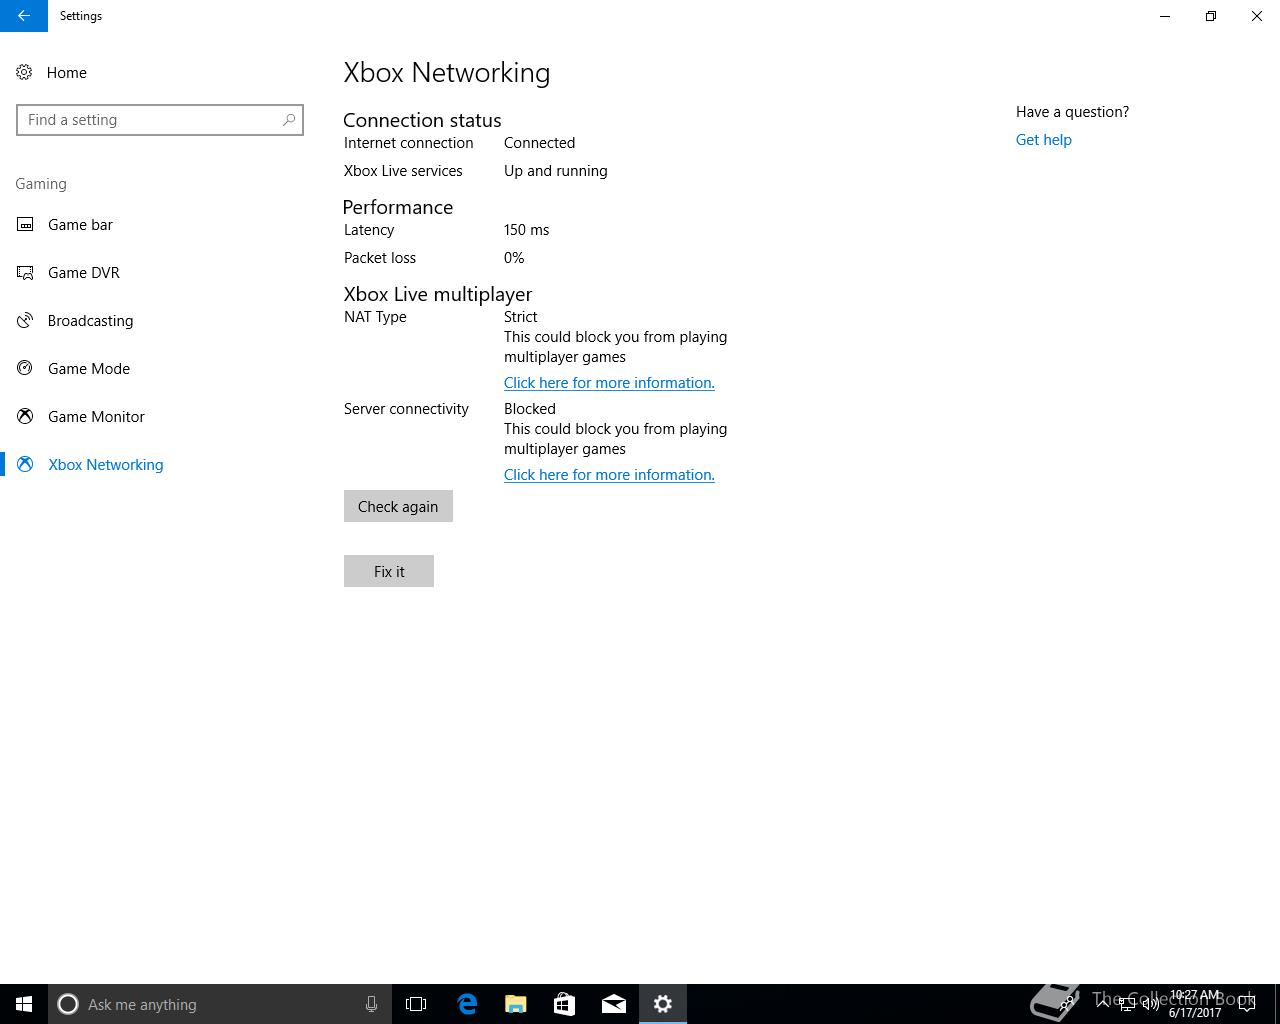This screenshot has height=1024, width=1280.
Task: Click the Xbox Networking page title
Action: (x=447, y=72)
